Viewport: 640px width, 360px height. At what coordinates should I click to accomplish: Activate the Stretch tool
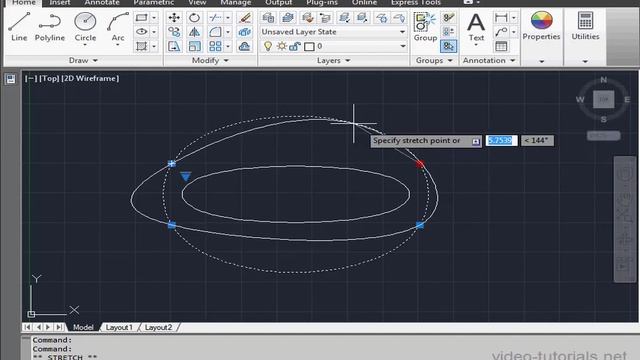(174, 46)
